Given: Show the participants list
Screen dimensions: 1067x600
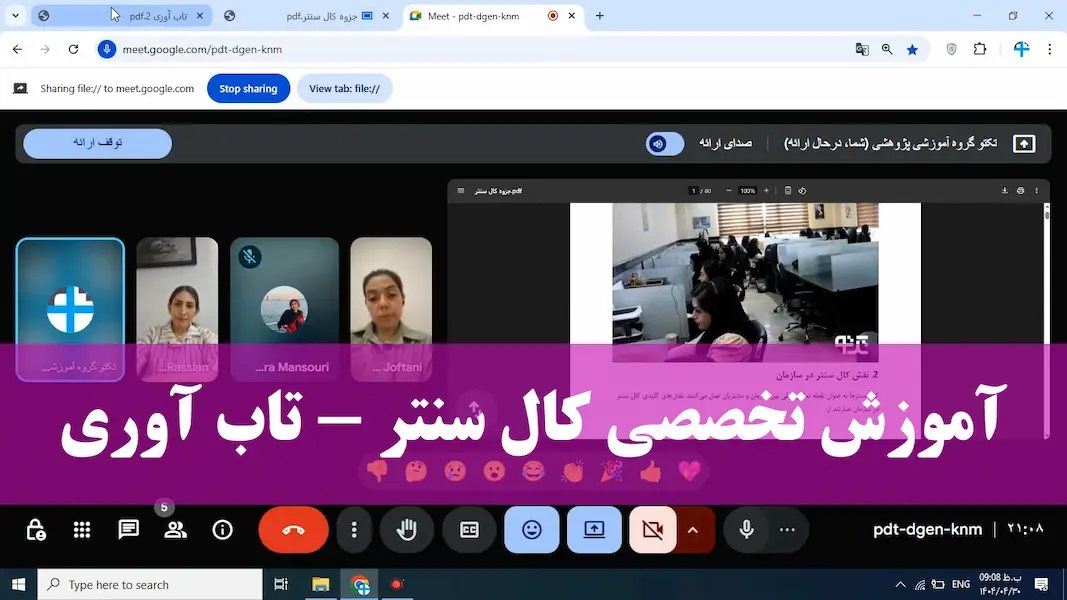Looking at the screenshot, I should [x=175, y=530].
